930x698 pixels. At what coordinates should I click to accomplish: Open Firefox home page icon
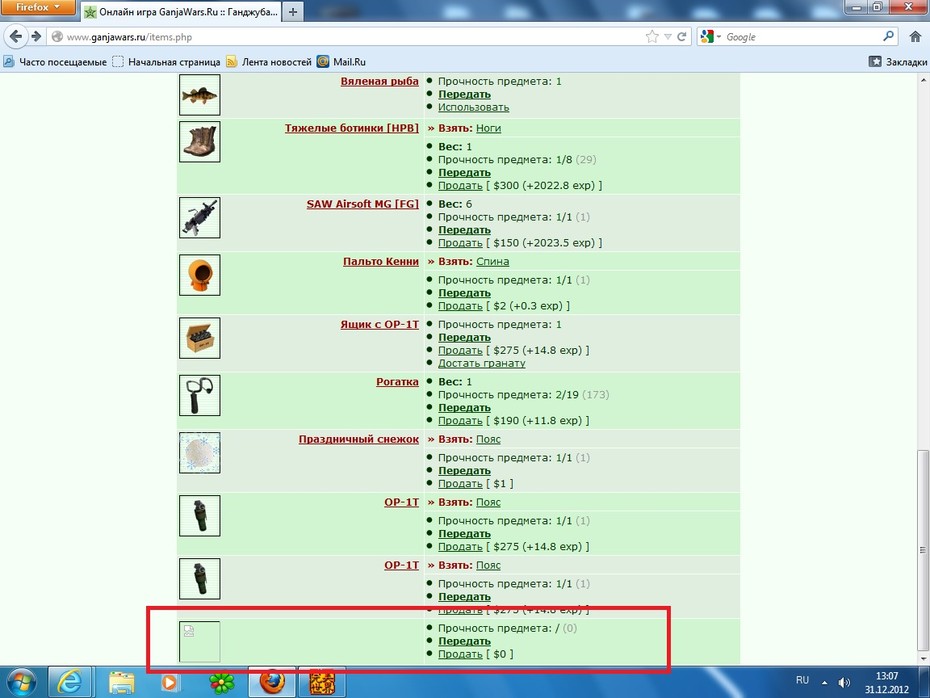pyautogui.click(x=915, y=37)
